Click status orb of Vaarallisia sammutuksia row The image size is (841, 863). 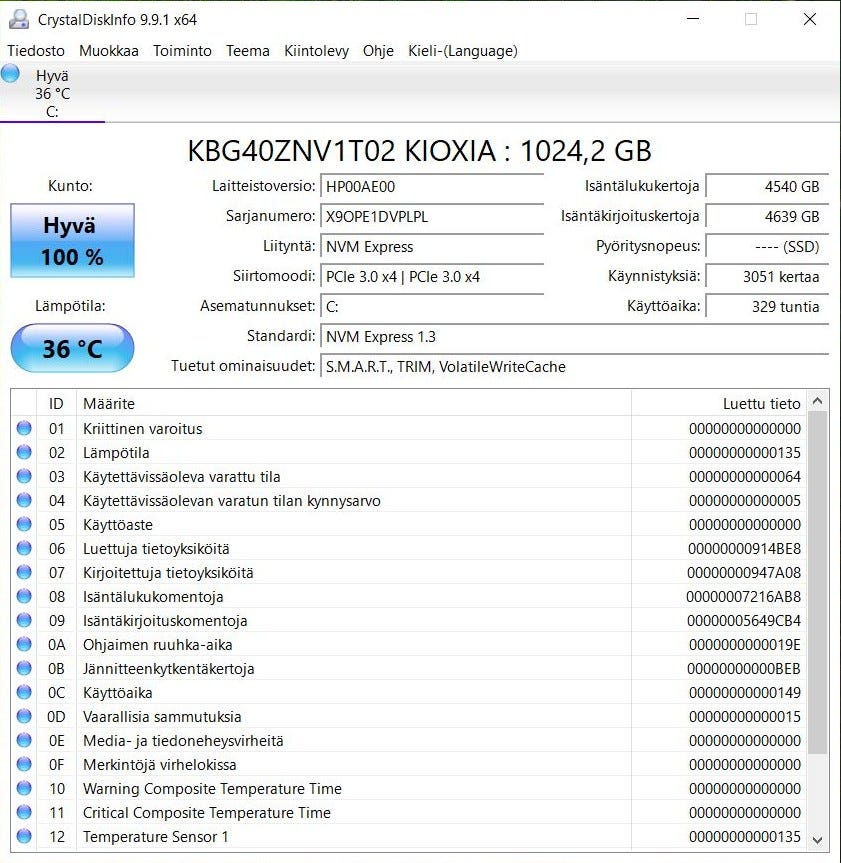24,716
